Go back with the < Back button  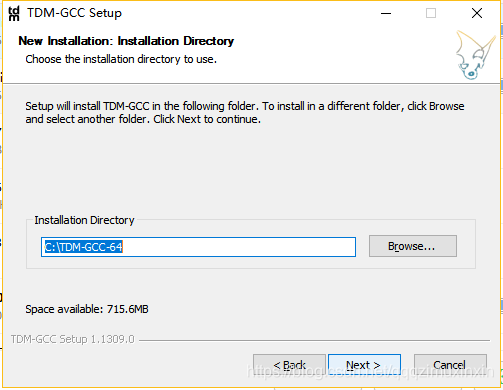pos(289,365)
